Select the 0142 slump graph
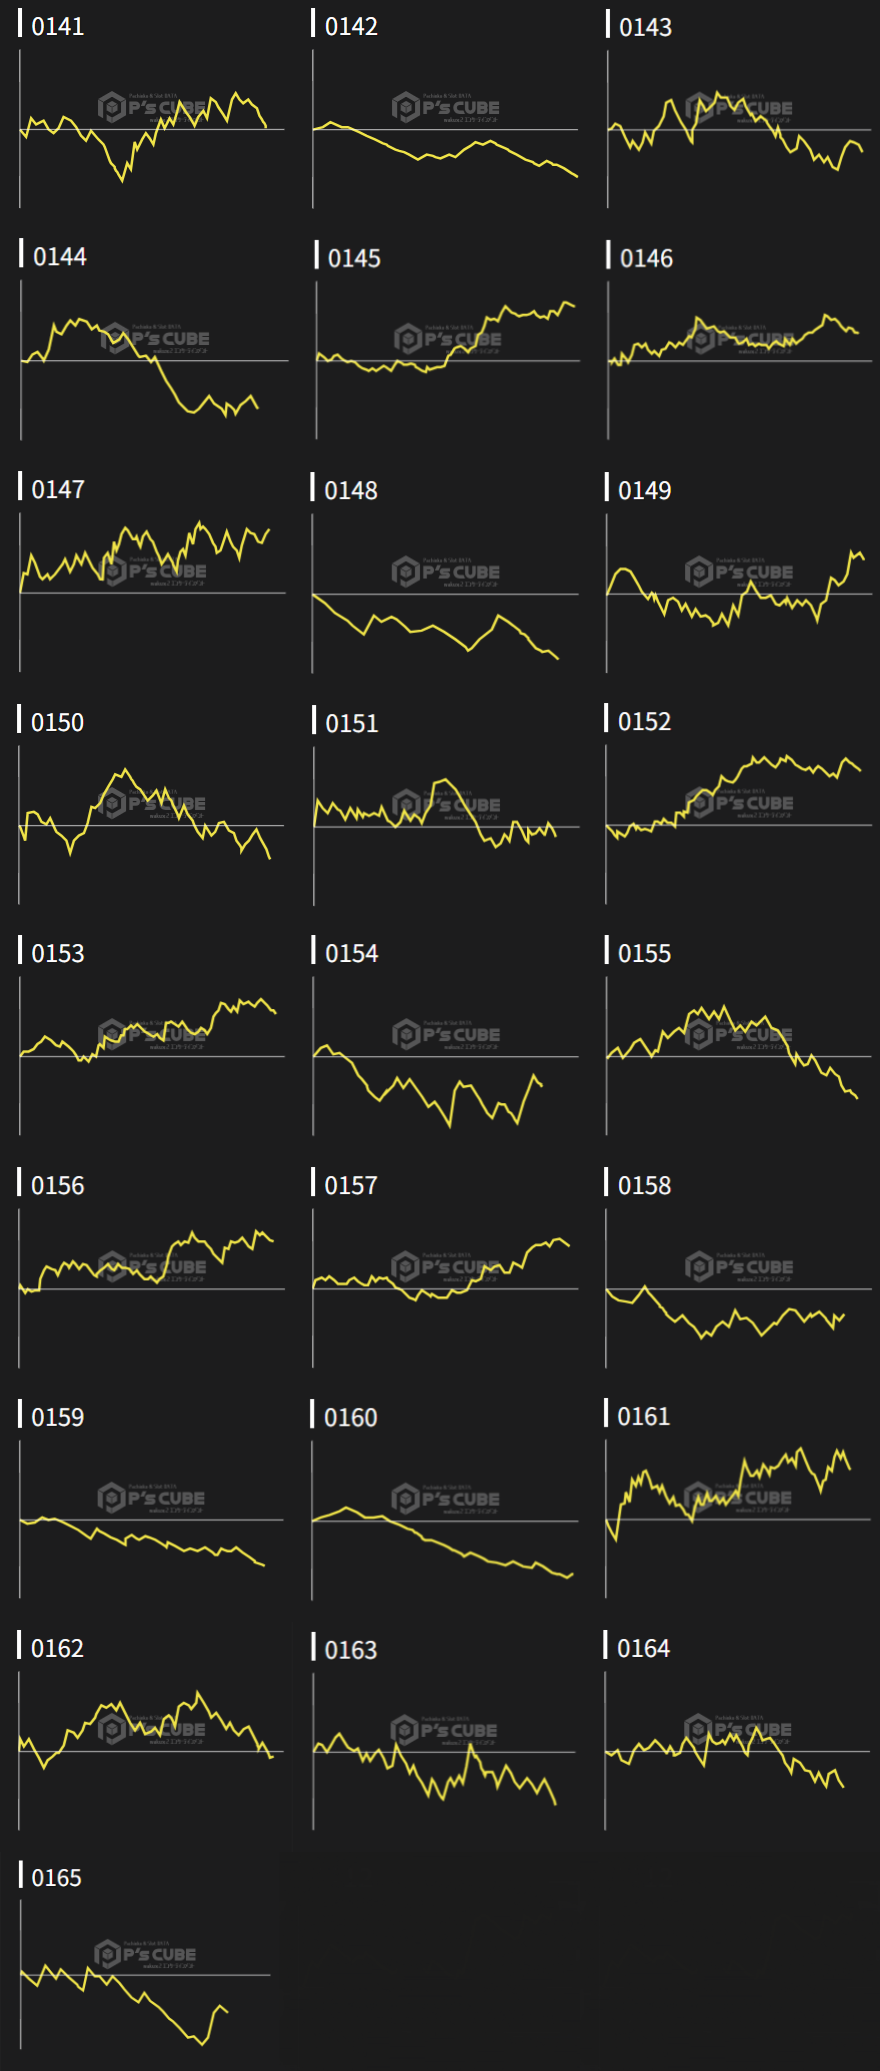880x2071 pixels. click(445, 129)
